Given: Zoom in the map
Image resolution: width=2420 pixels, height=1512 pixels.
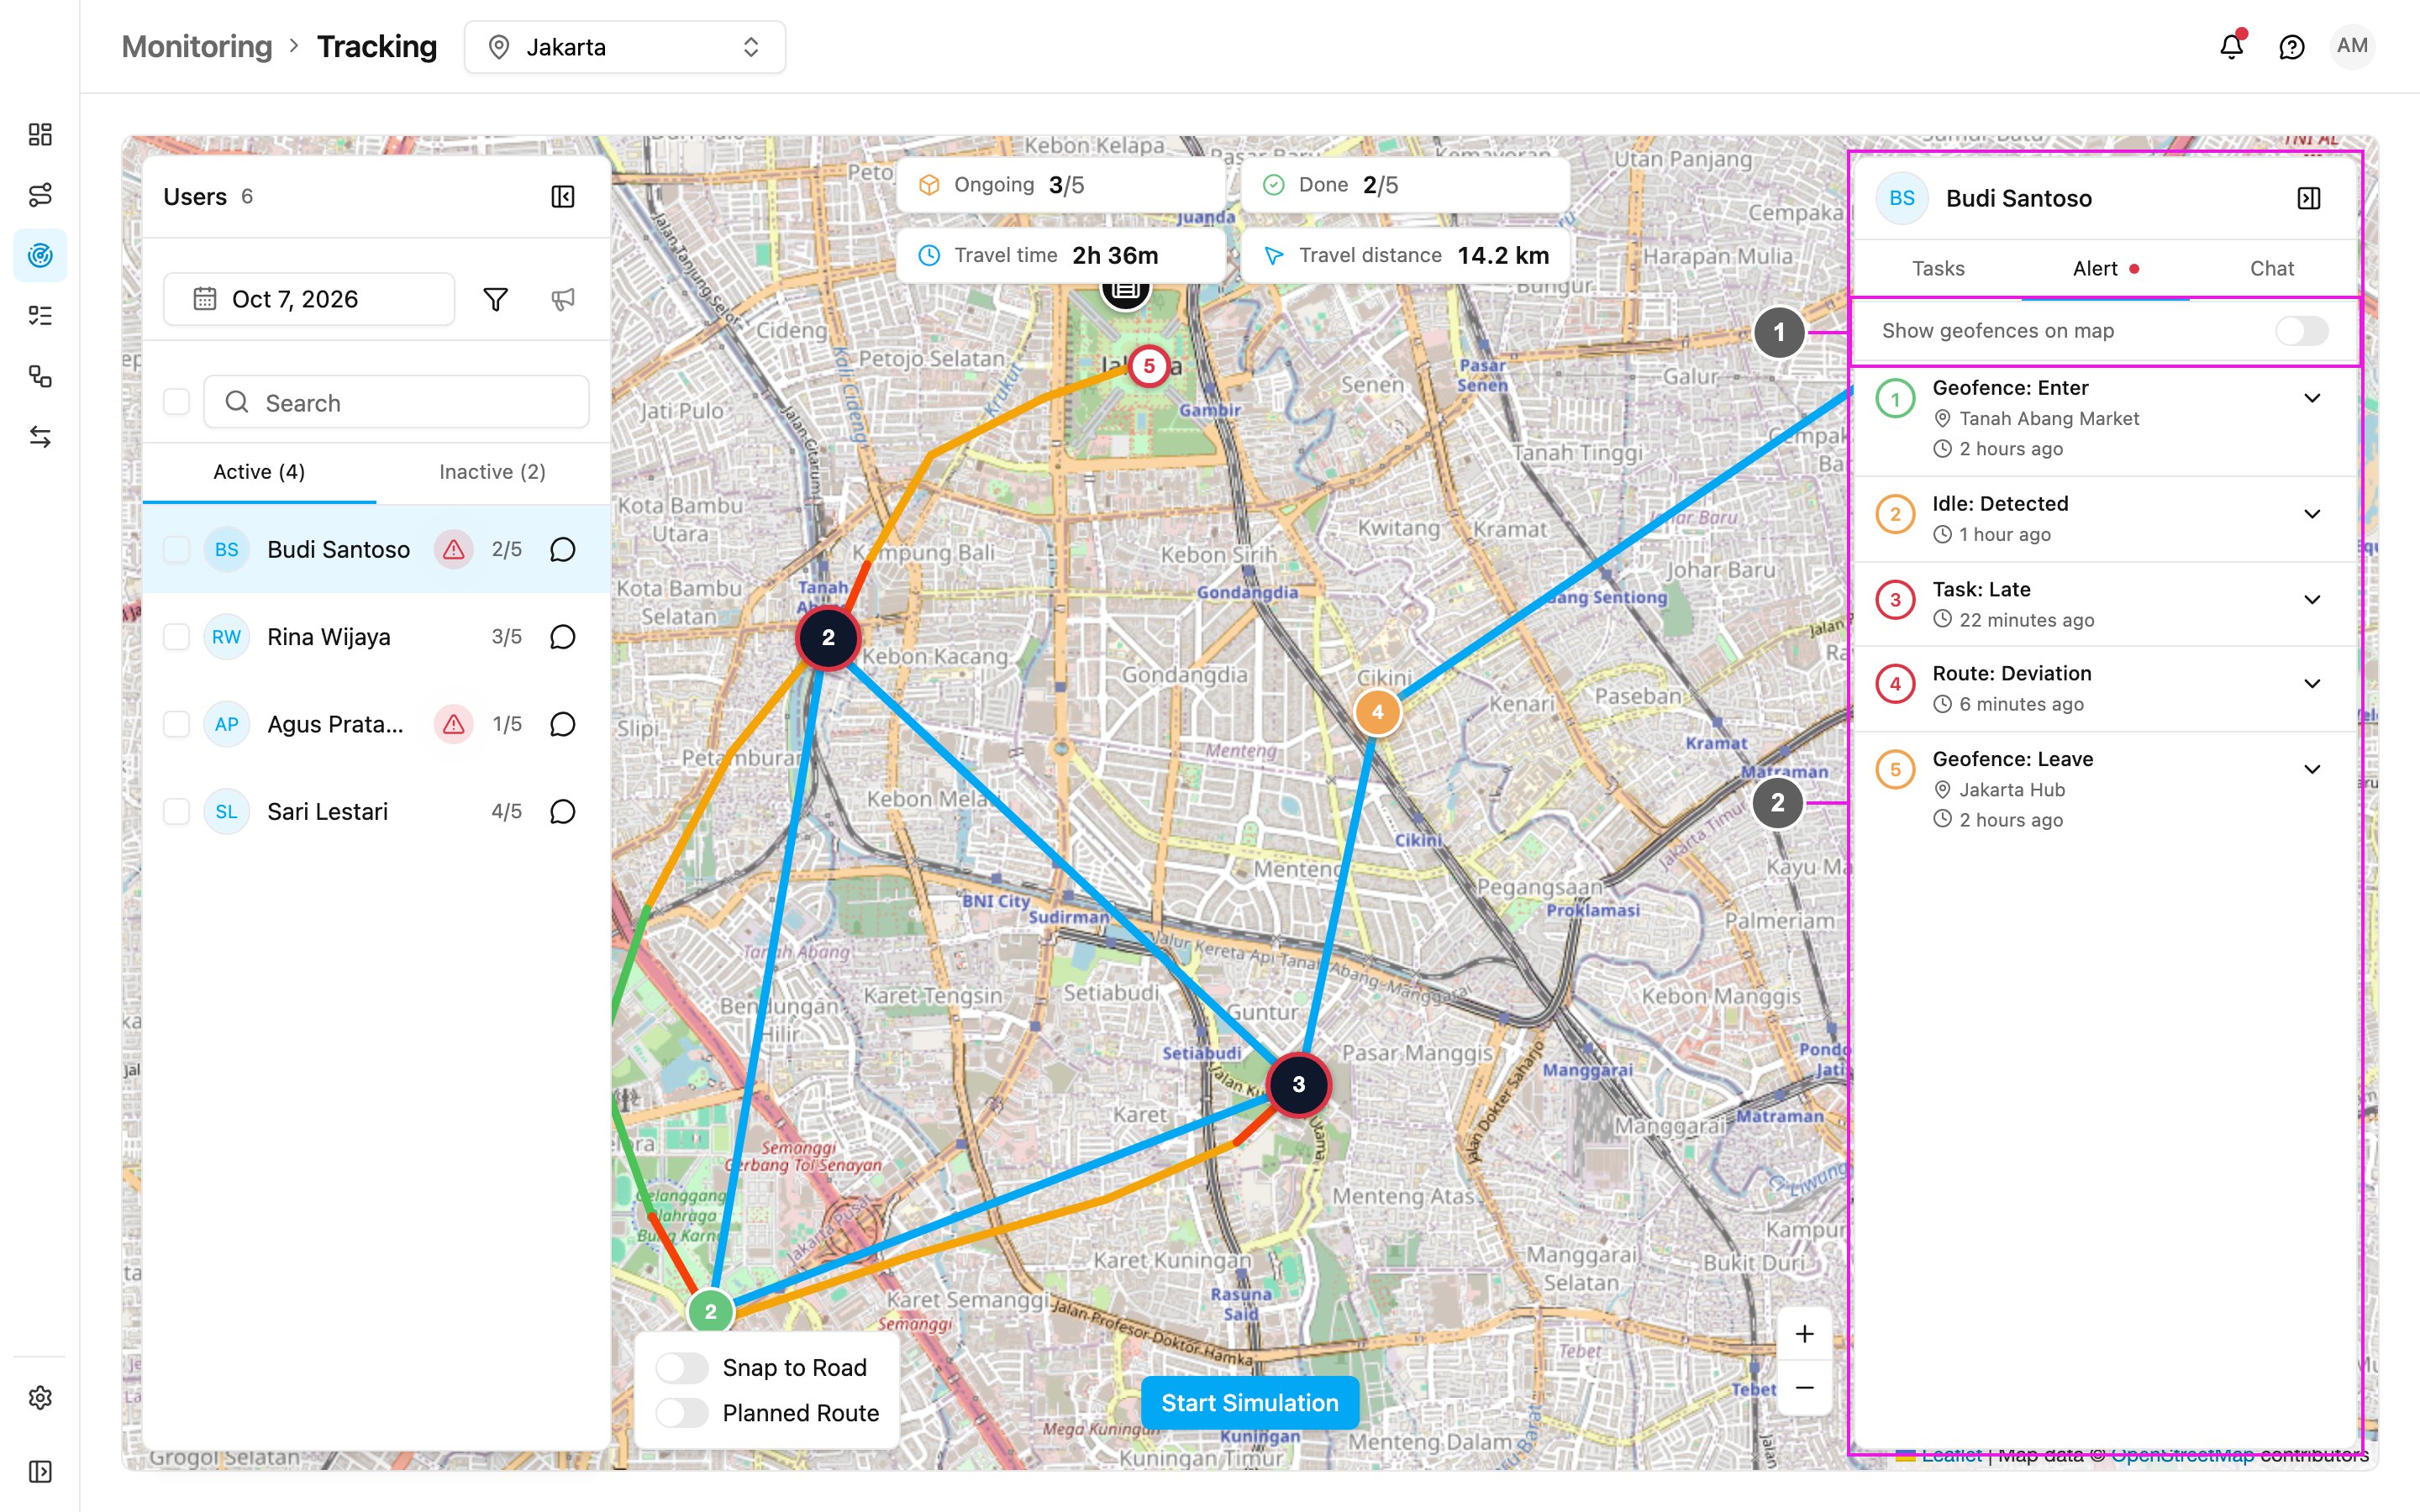Looking at the screenshot, I should coord(1804,1334).
